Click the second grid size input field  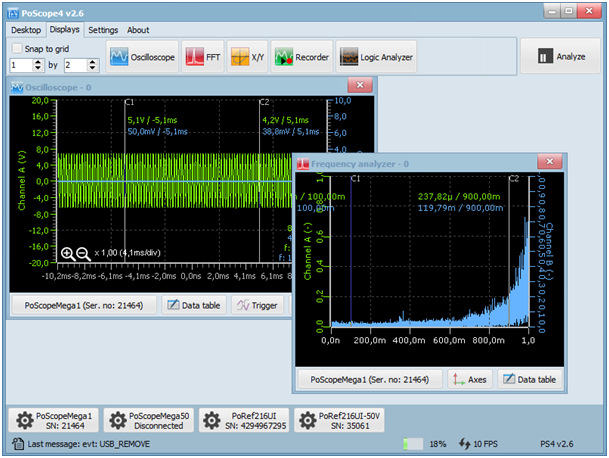point(76,65)
